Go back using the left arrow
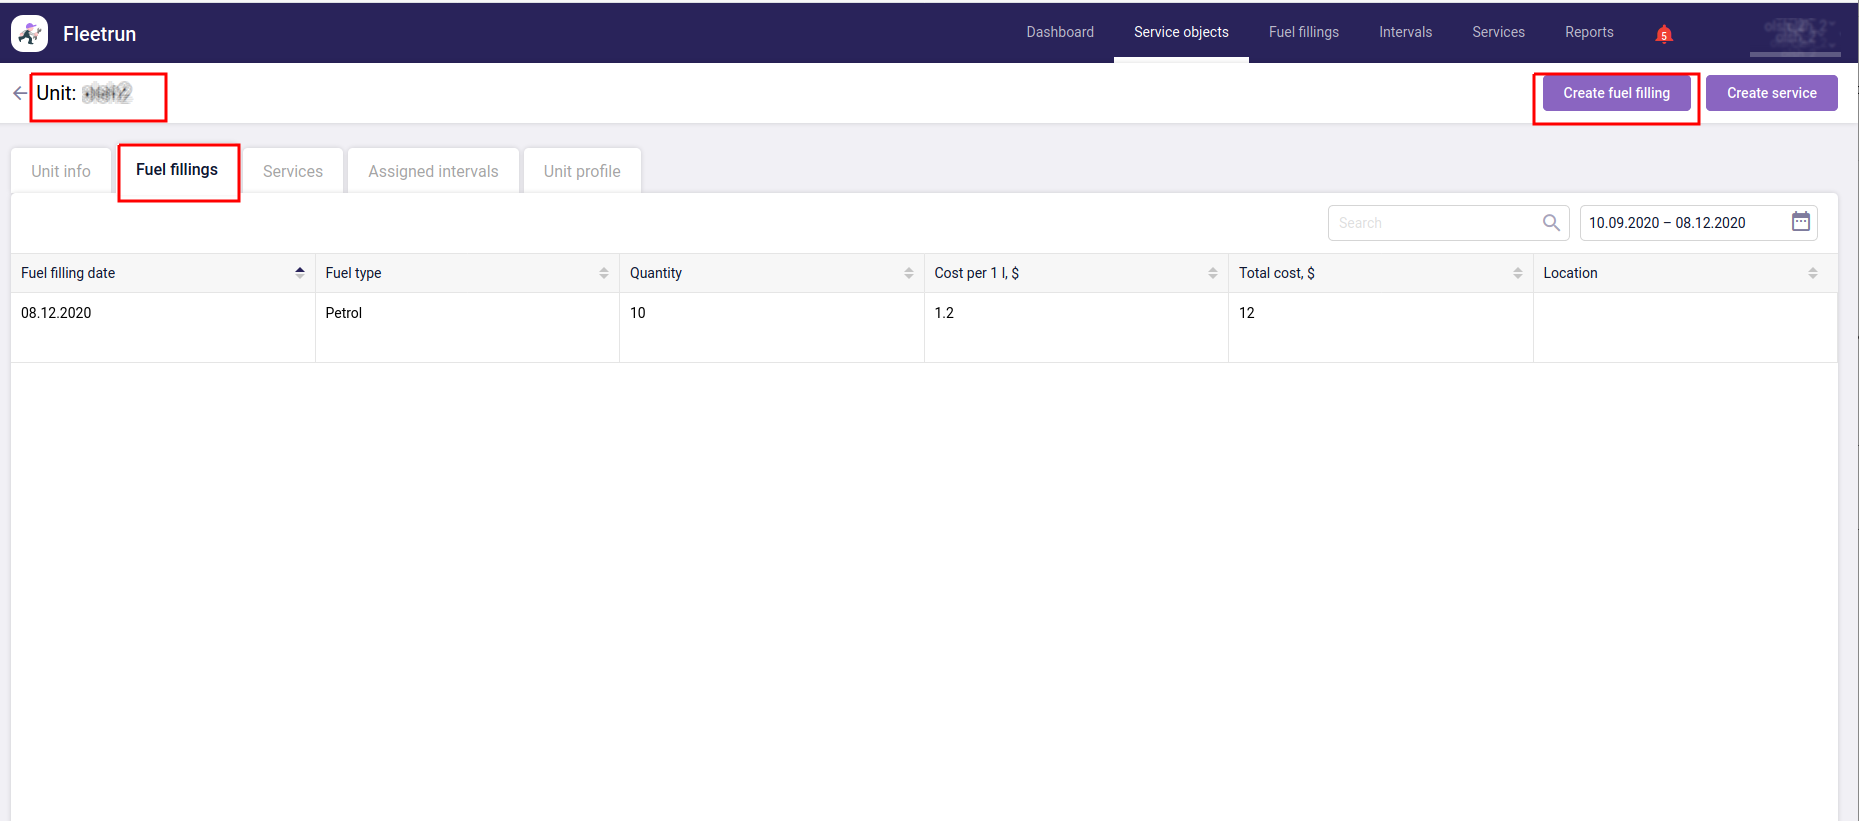 coord(19,93)
